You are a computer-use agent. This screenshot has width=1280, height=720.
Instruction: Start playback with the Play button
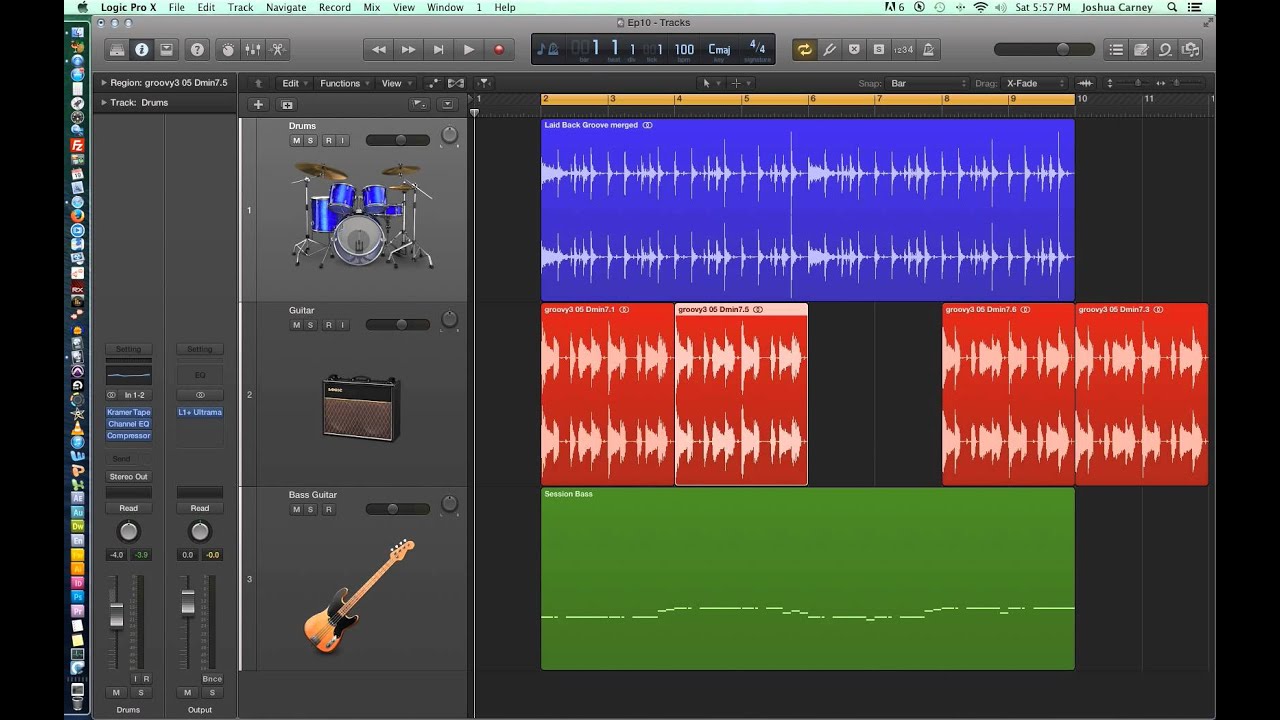469,49
